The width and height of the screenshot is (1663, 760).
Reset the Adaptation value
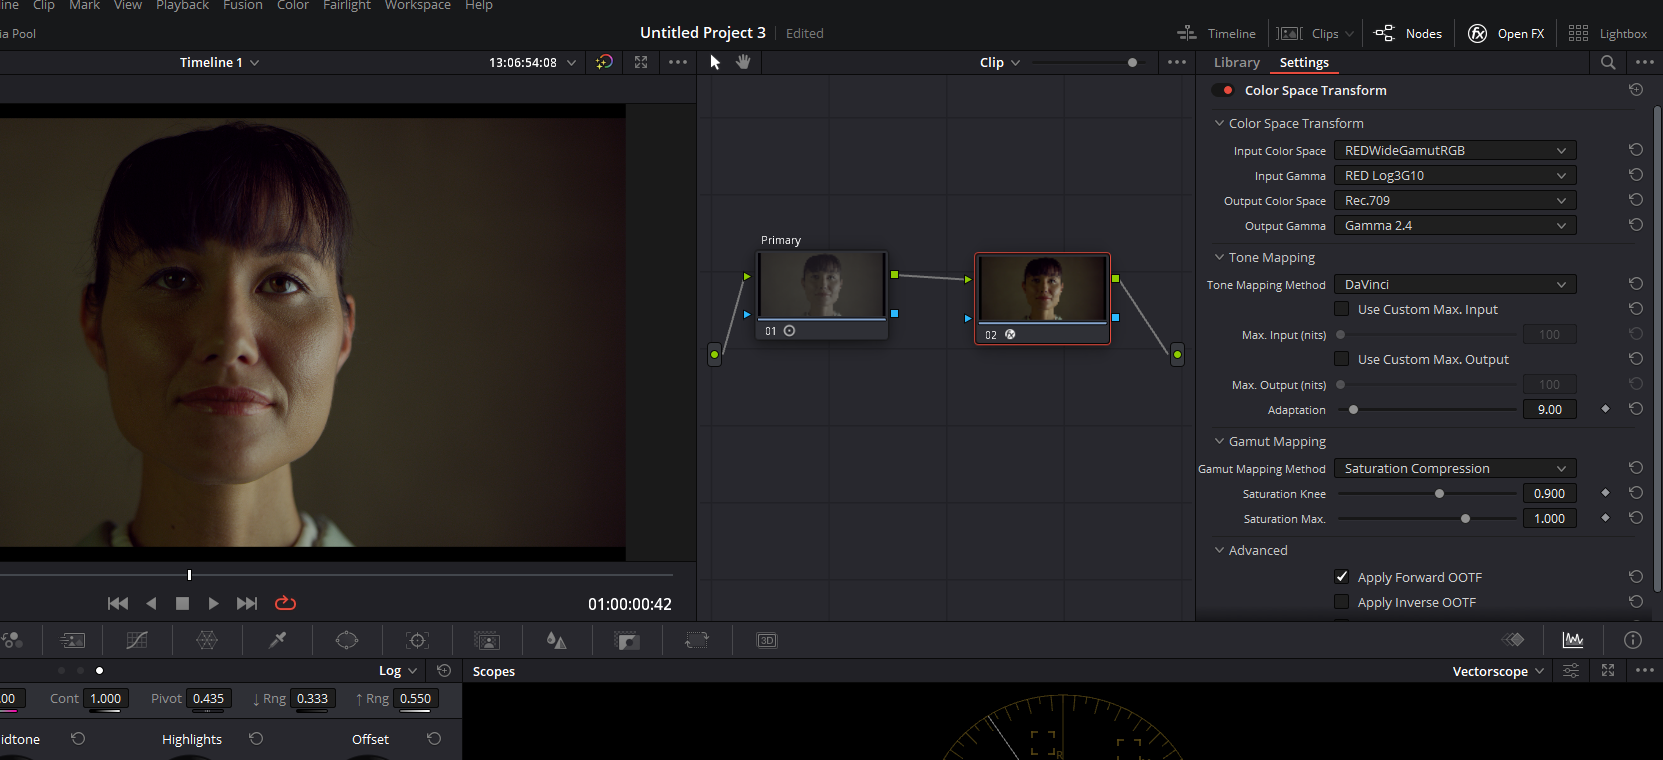click(1636, 409)
